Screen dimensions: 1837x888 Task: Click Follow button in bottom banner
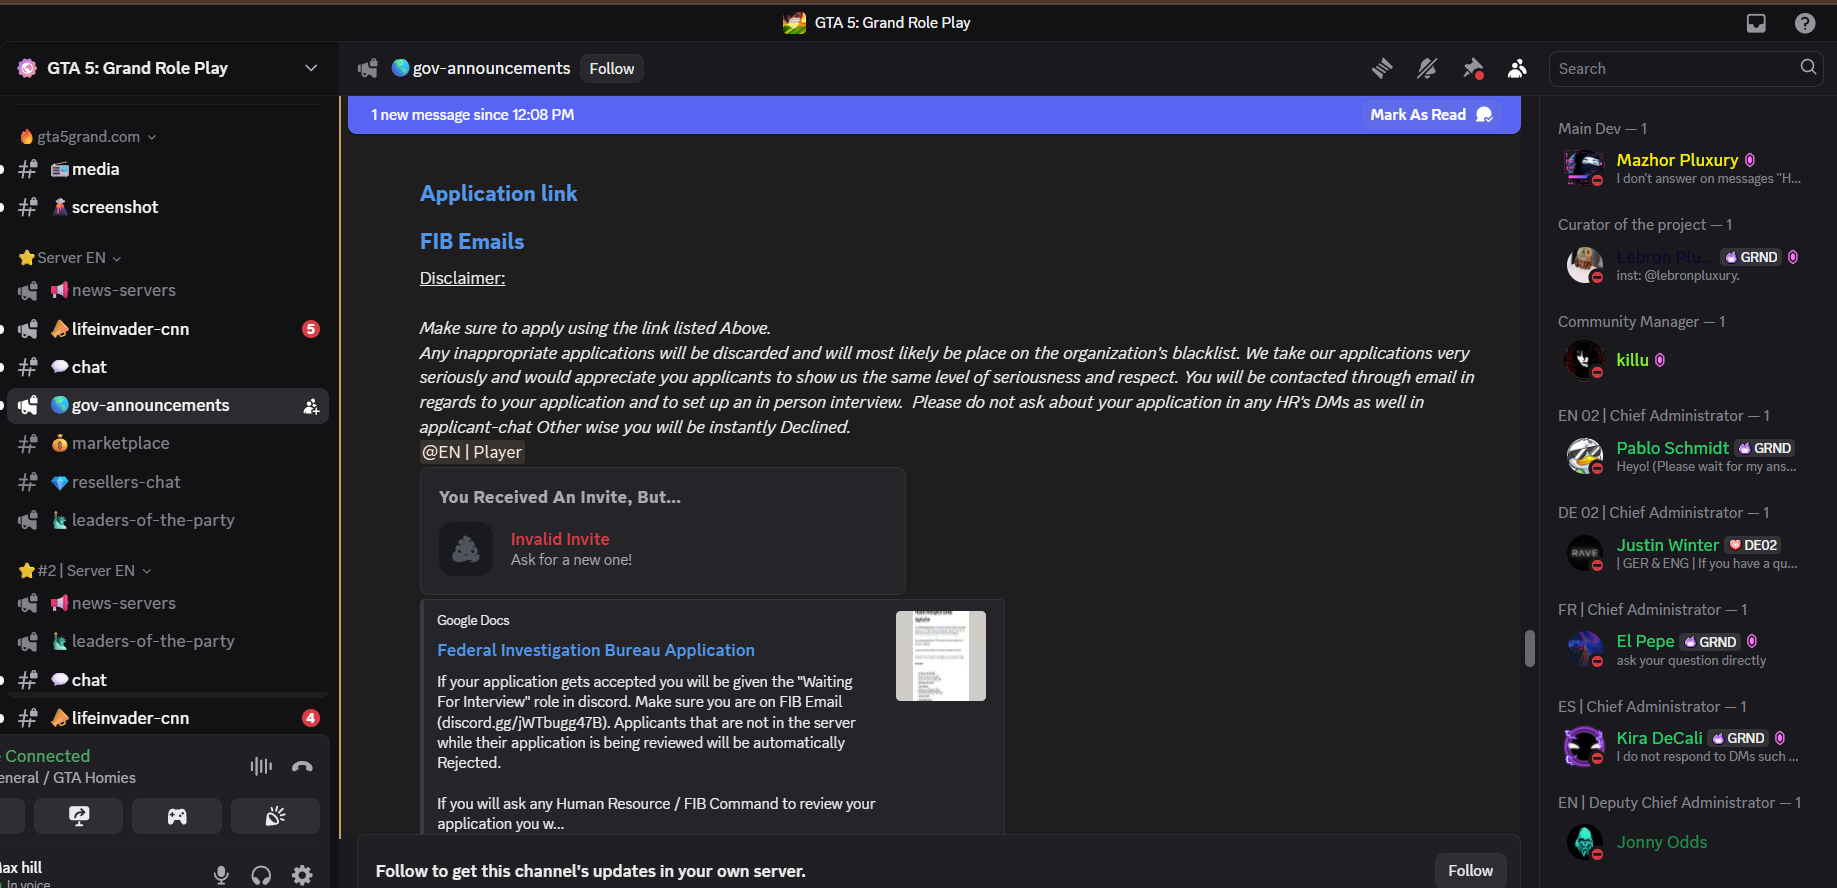[1470, 870]
